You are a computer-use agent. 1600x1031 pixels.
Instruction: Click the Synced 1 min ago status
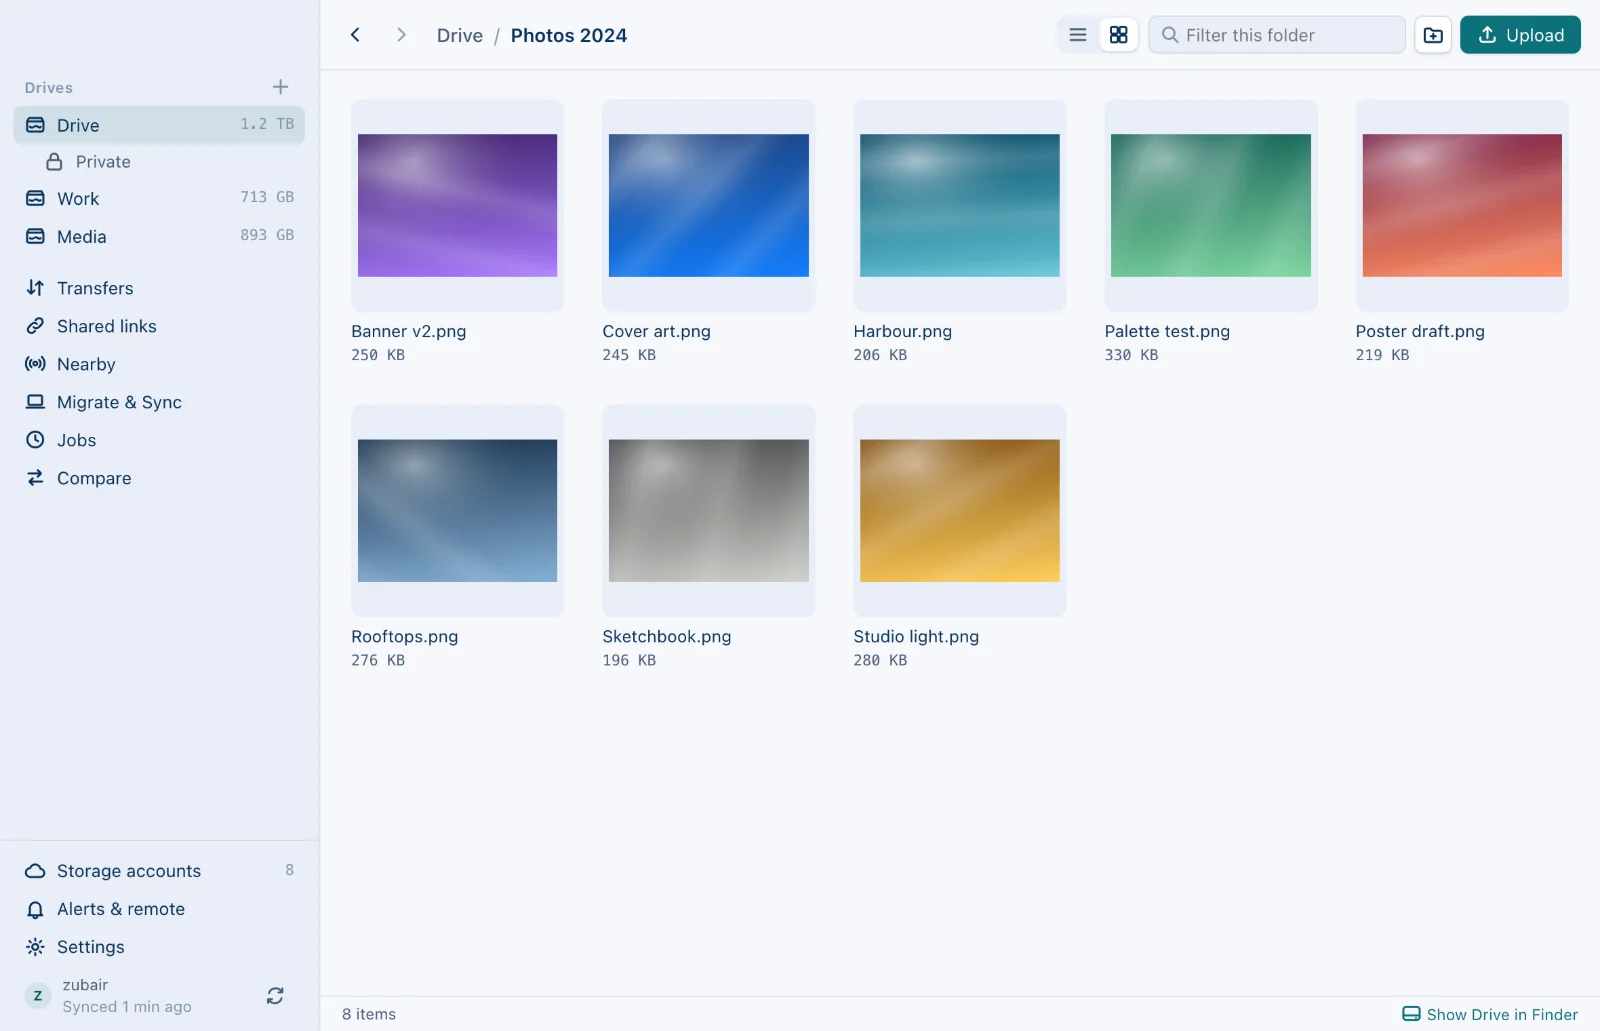point(127,1007)
